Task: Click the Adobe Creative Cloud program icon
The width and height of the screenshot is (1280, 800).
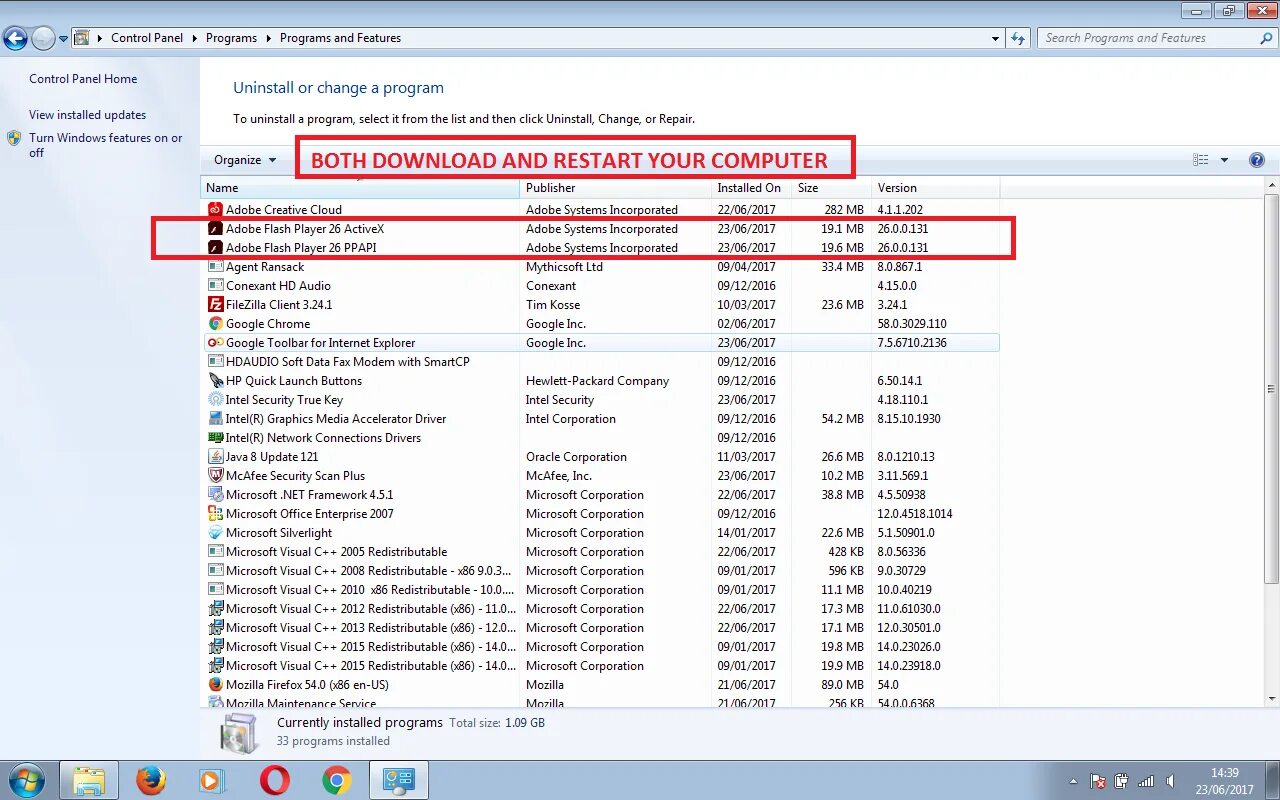Action: coord(215,210)
